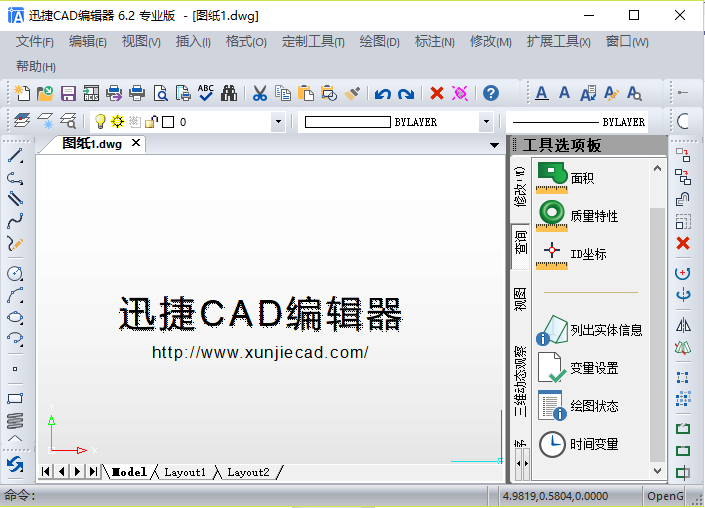Screen dimensions: 705x508
Task: Open 变量设置 in tool palette
Action: 577,368
